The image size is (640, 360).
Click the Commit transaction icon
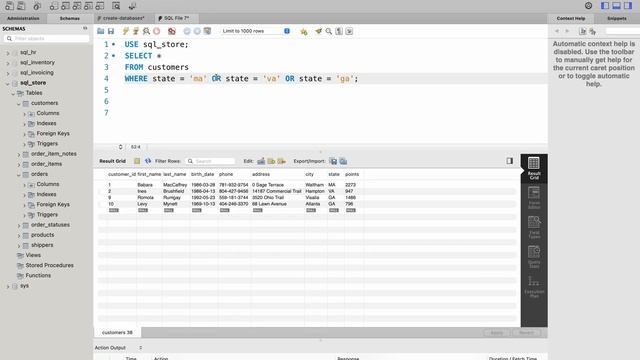pyautogui.click(x=187, y=31)
